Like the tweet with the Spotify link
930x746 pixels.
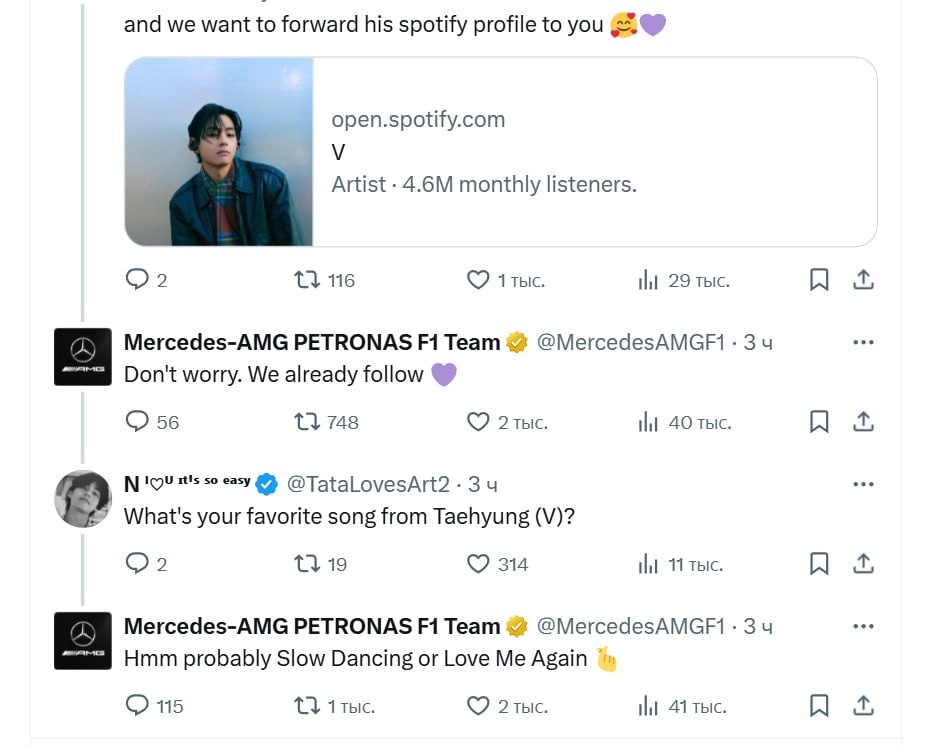pos(479,280)
